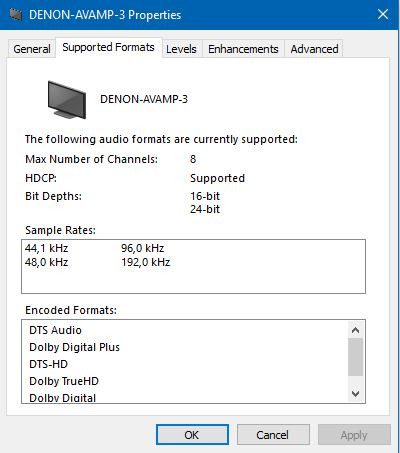Close the Properties dialog with X
Image resolution: width=400 pixels, height=453 pixels.
383,14
